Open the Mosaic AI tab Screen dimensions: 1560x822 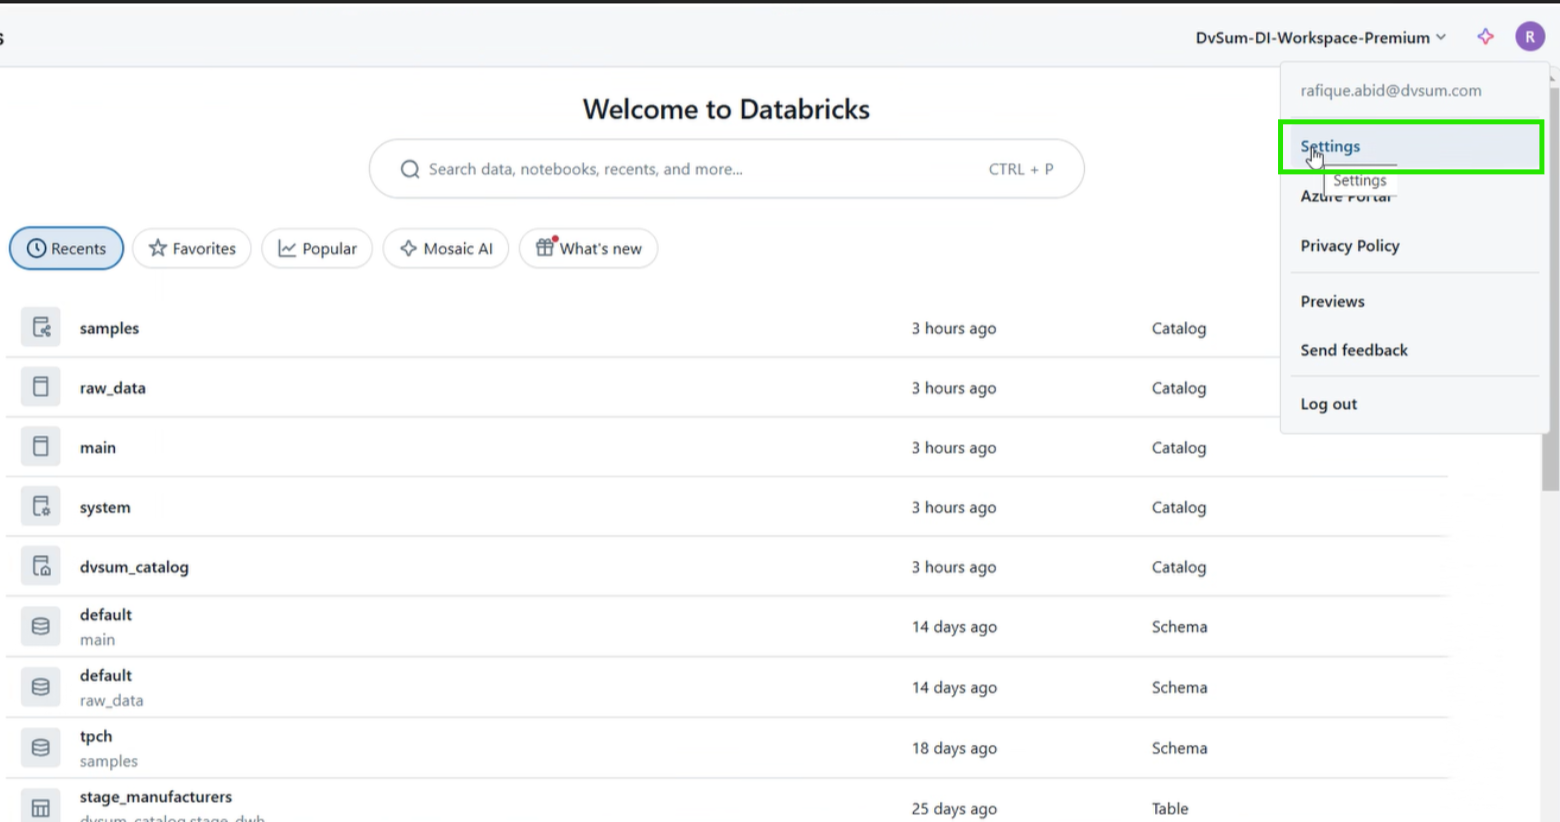click(446, 248)
